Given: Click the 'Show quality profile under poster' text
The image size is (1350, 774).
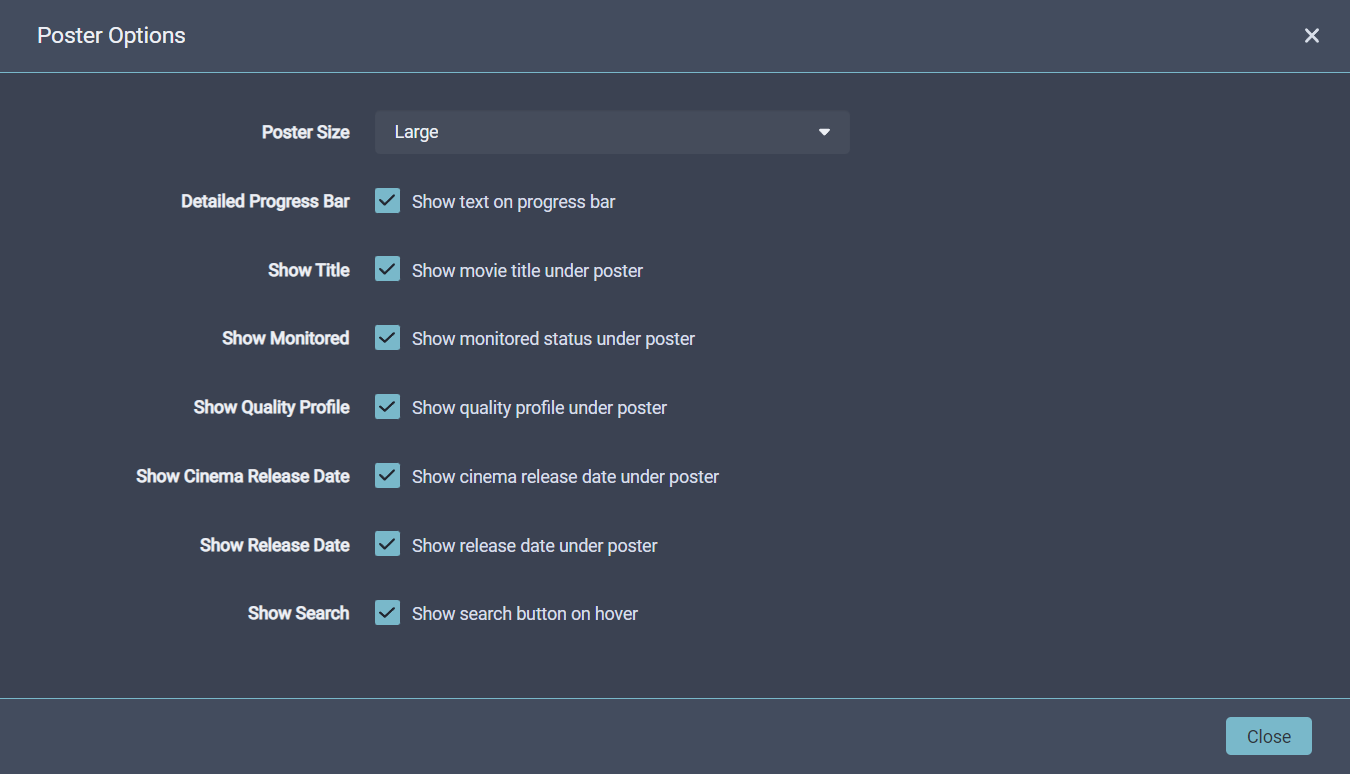Looking at the screenshot, I should point(539,408).
